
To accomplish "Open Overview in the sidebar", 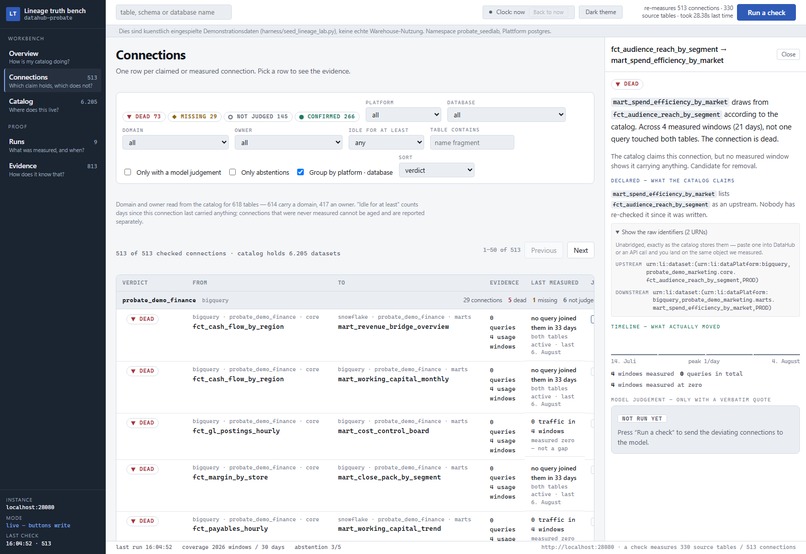I will (52, 57).
